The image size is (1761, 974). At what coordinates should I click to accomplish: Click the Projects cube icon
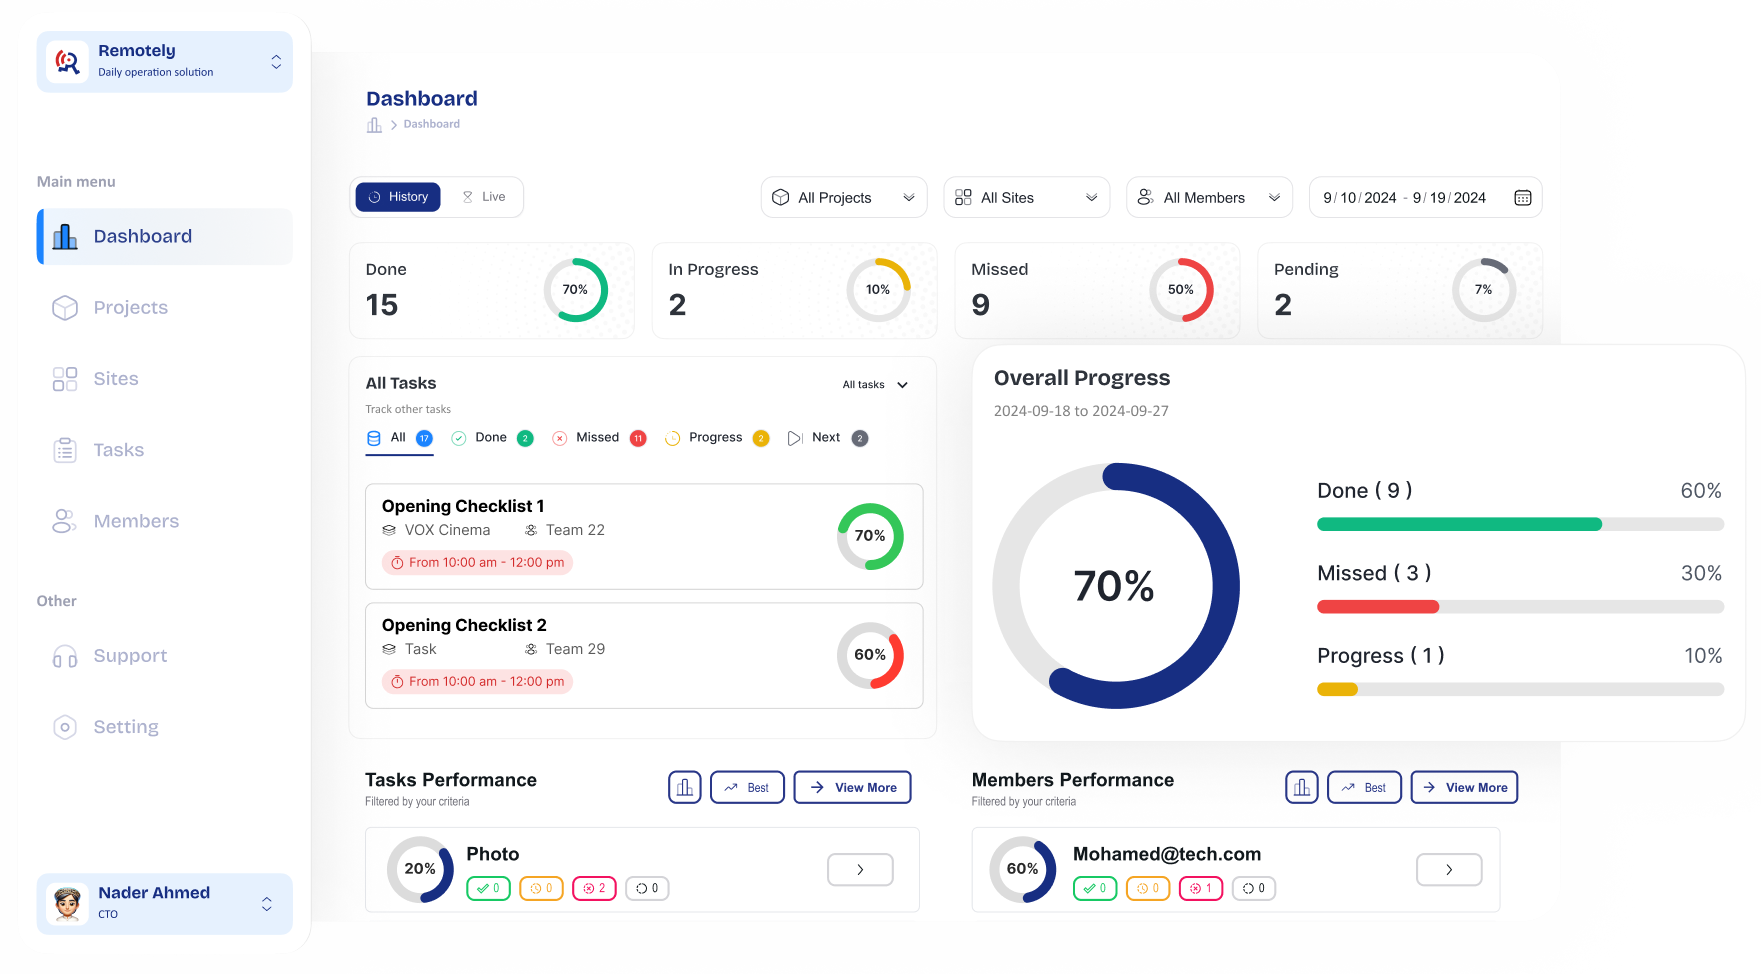pos(65,308)
